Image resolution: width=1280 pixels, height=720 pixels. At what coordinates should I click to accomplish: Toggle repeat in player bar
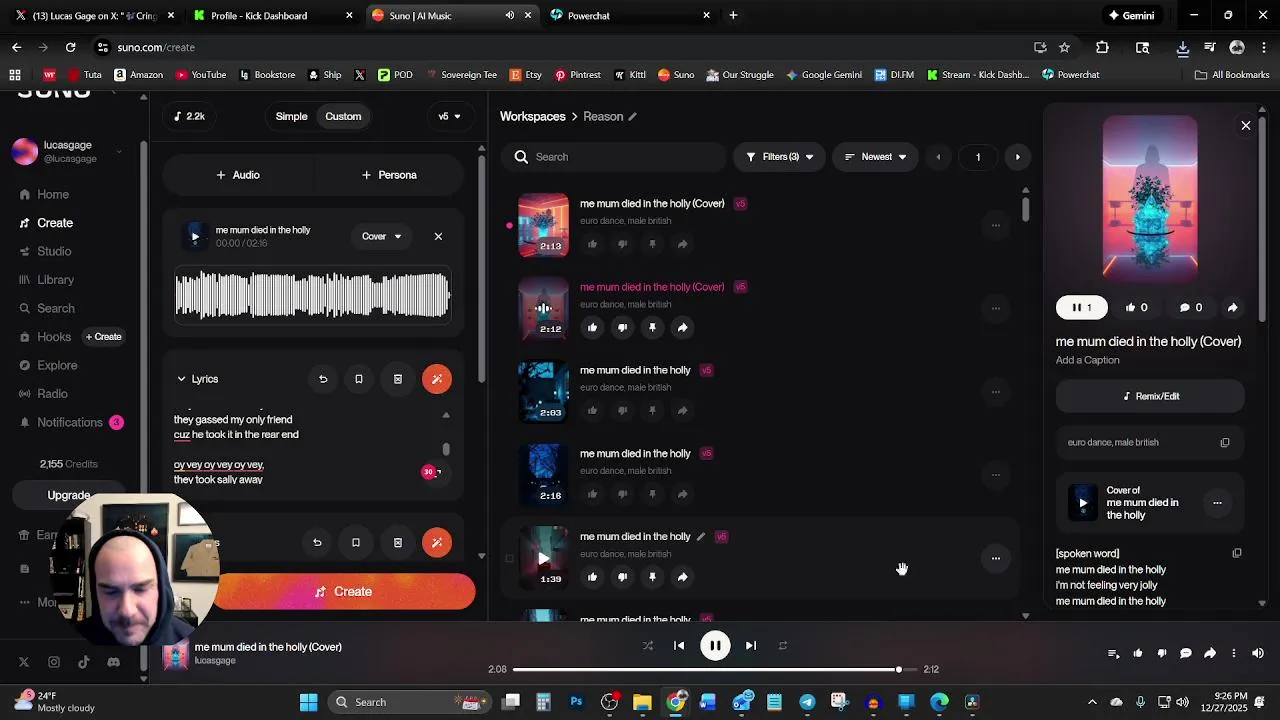783,646
